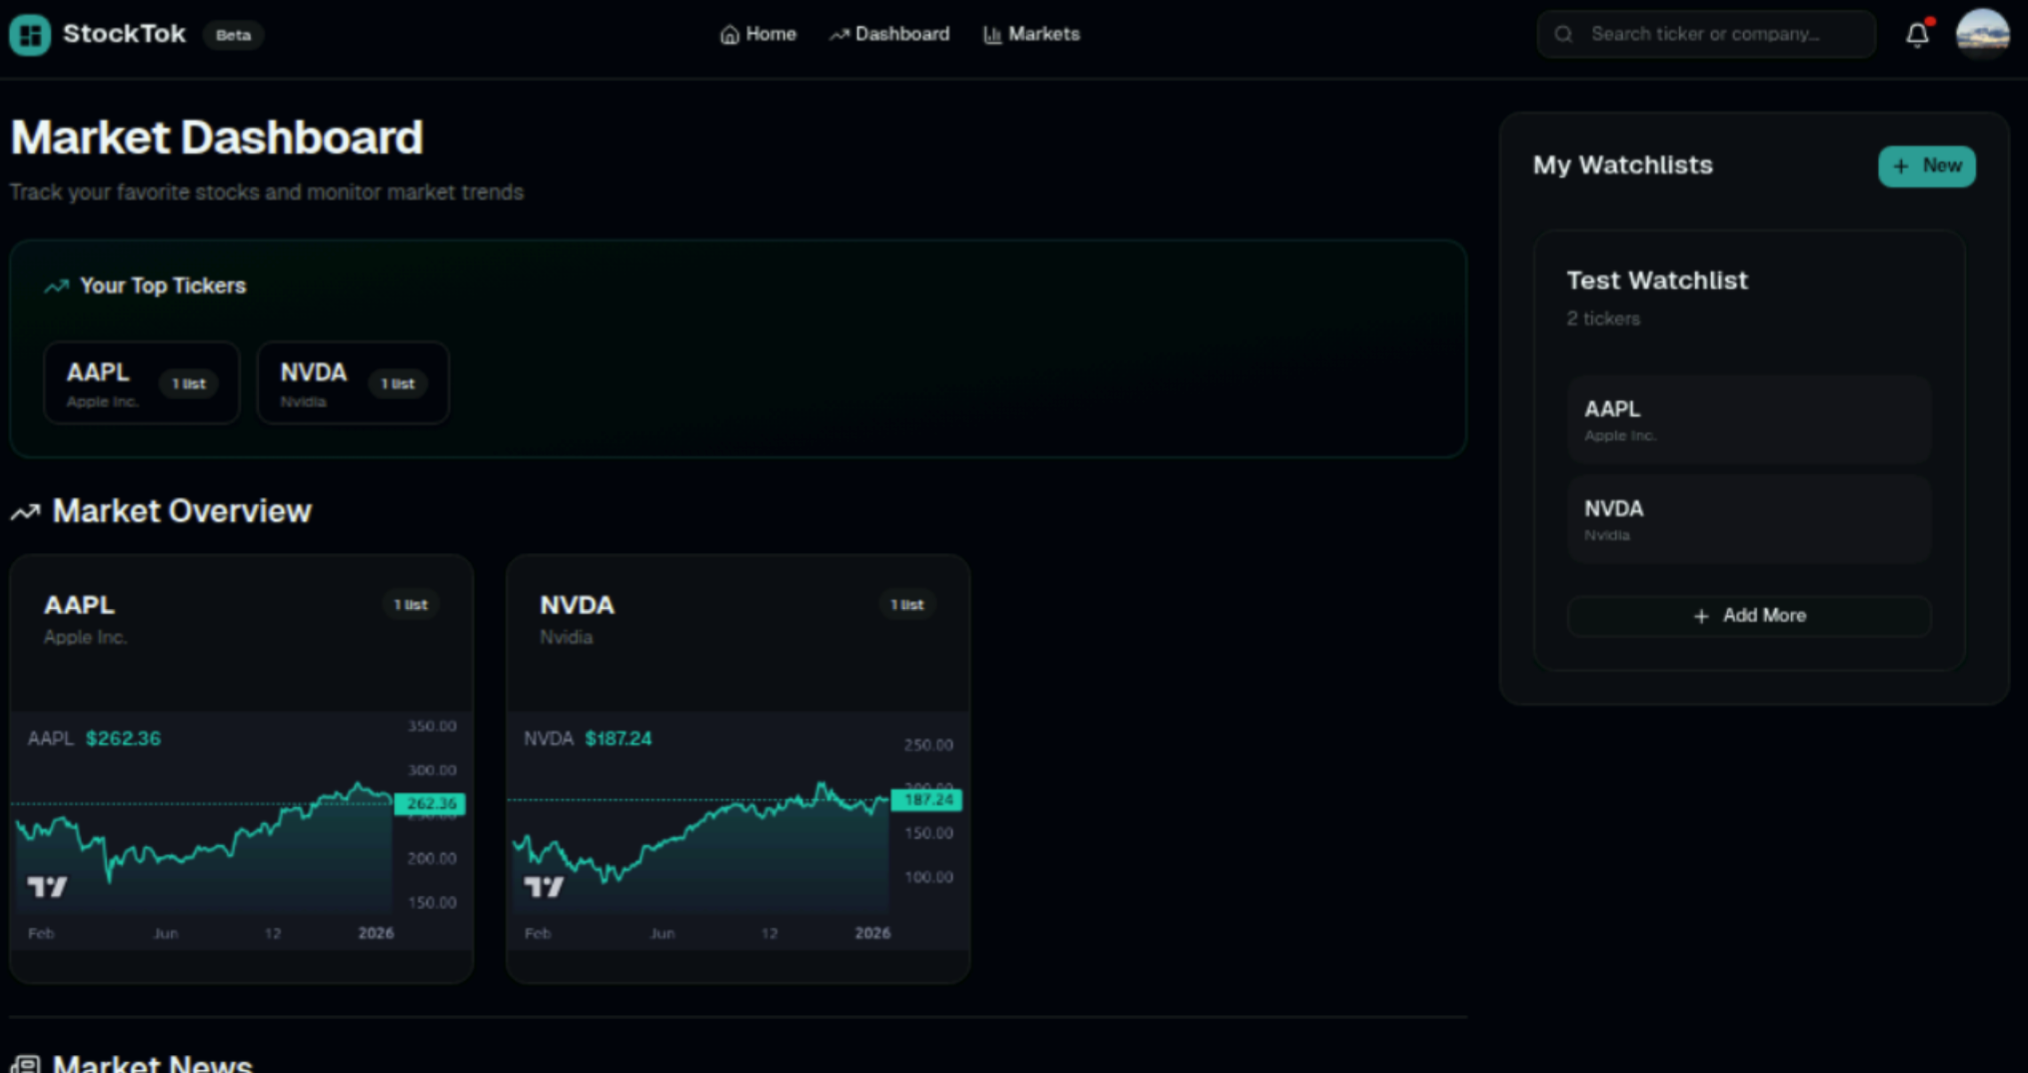
Task: Open the user profile avatar
Action: point(1982,35)
